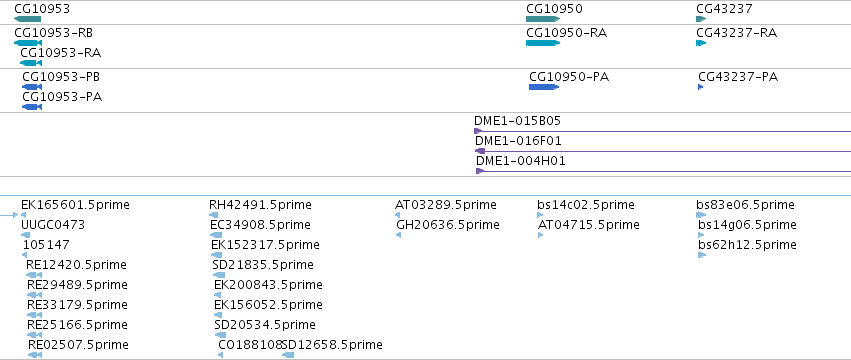Select the DME1-015B05 feature arrowhead
Screen dimensions: 851x360
(x=478, y=131)
